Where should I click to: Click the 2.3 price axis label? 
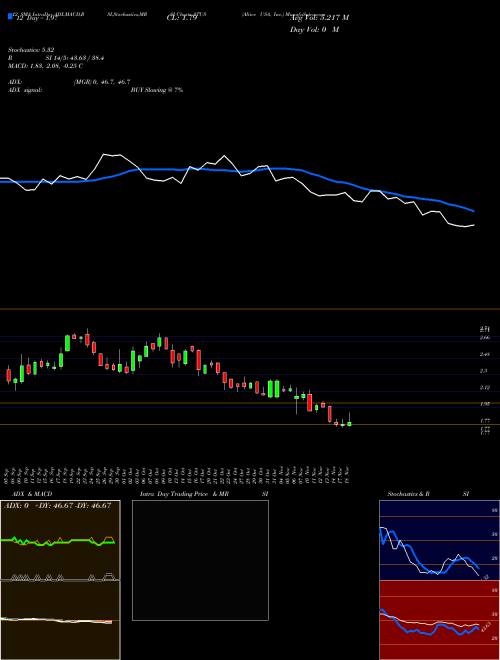[x=483, y=371]
